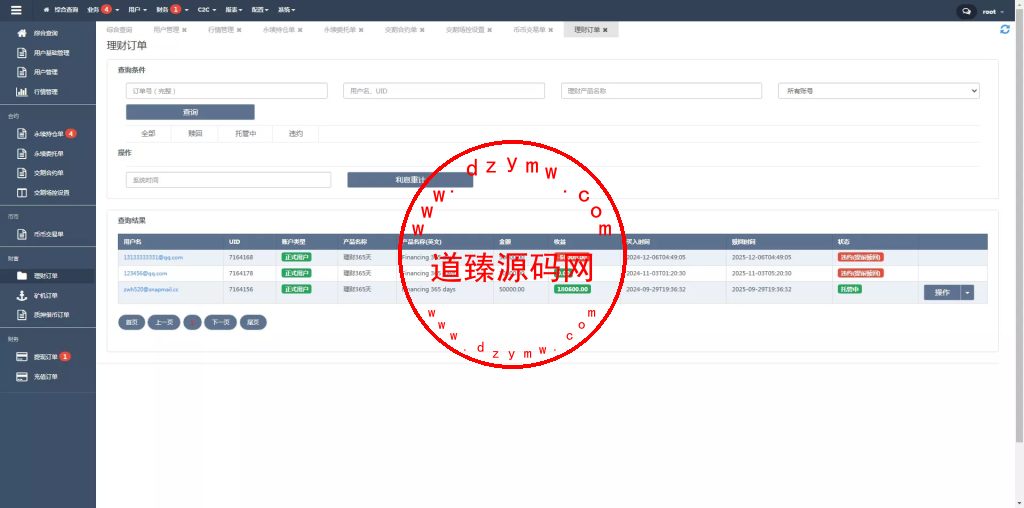The image size is (1024, 508).
Task: Go to 首页 first page button
Action: (x=131, y=323)
